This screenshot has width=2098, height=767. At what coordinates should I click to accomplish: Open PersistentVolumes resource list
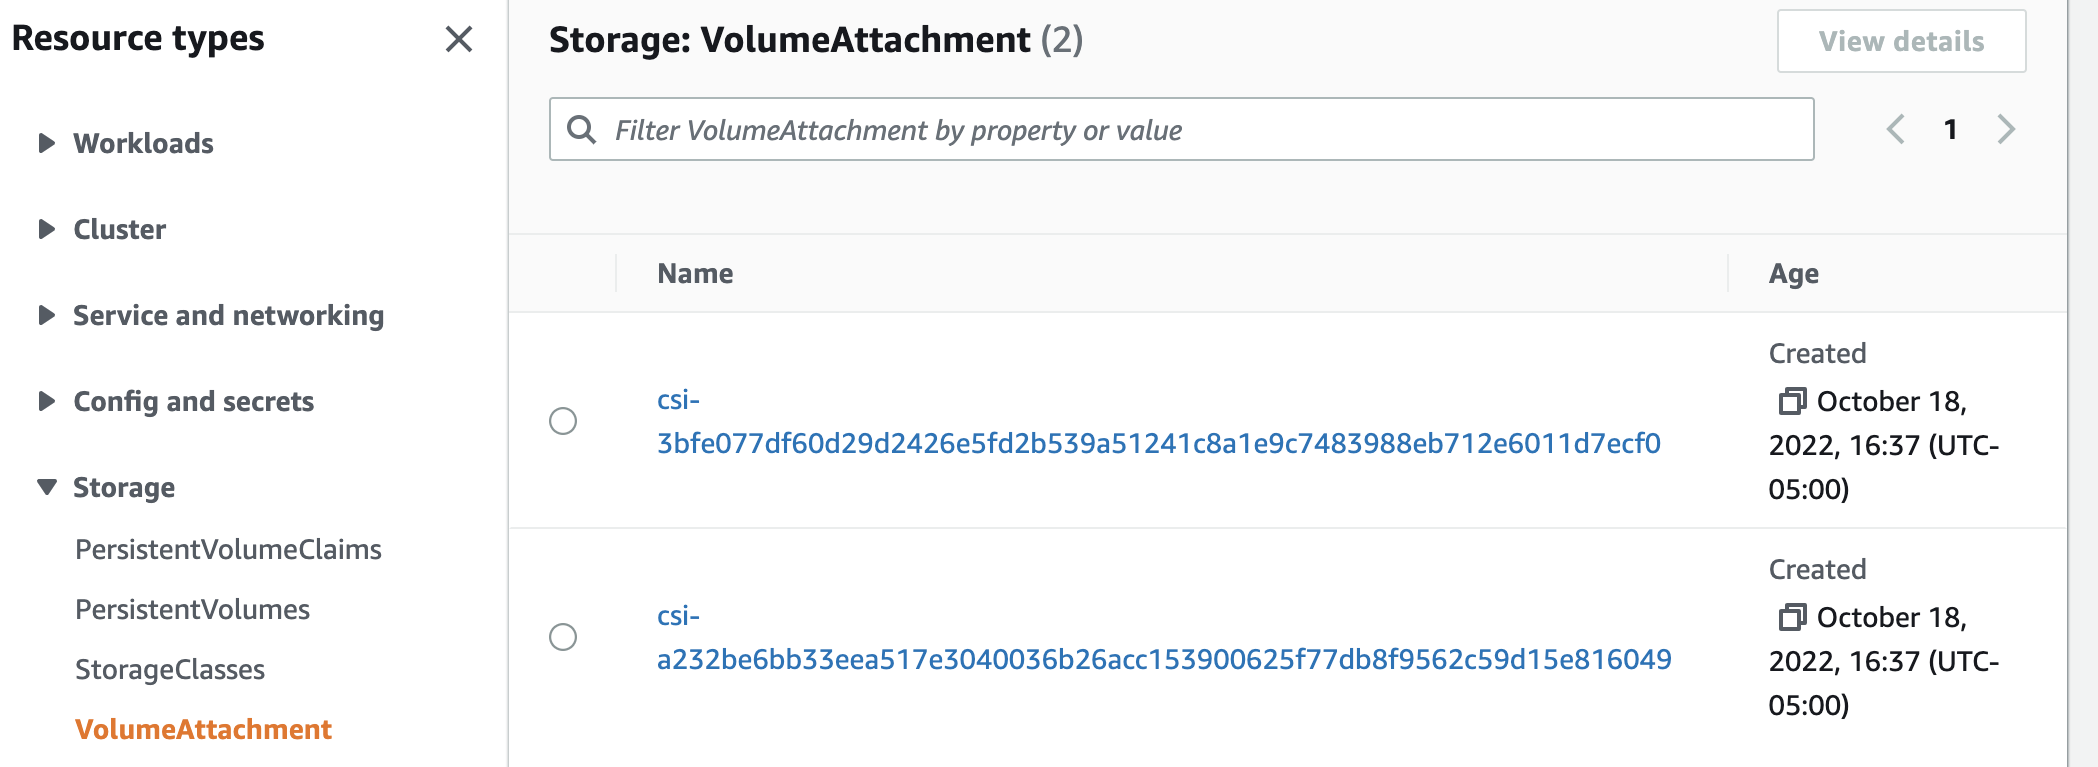point(192,609)
